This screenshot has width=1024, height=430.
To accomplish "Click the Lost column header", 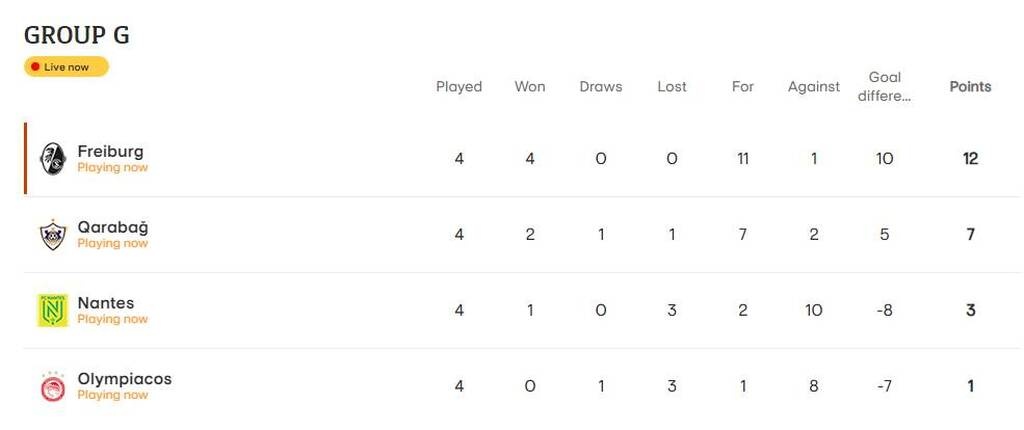I will (x=672, y=87).
